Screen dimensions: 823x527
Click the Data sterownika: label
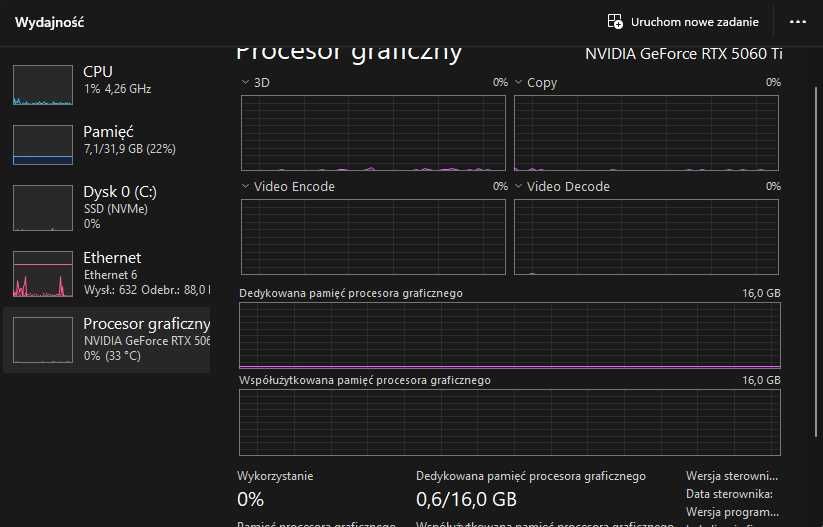(x=729, y=494)
